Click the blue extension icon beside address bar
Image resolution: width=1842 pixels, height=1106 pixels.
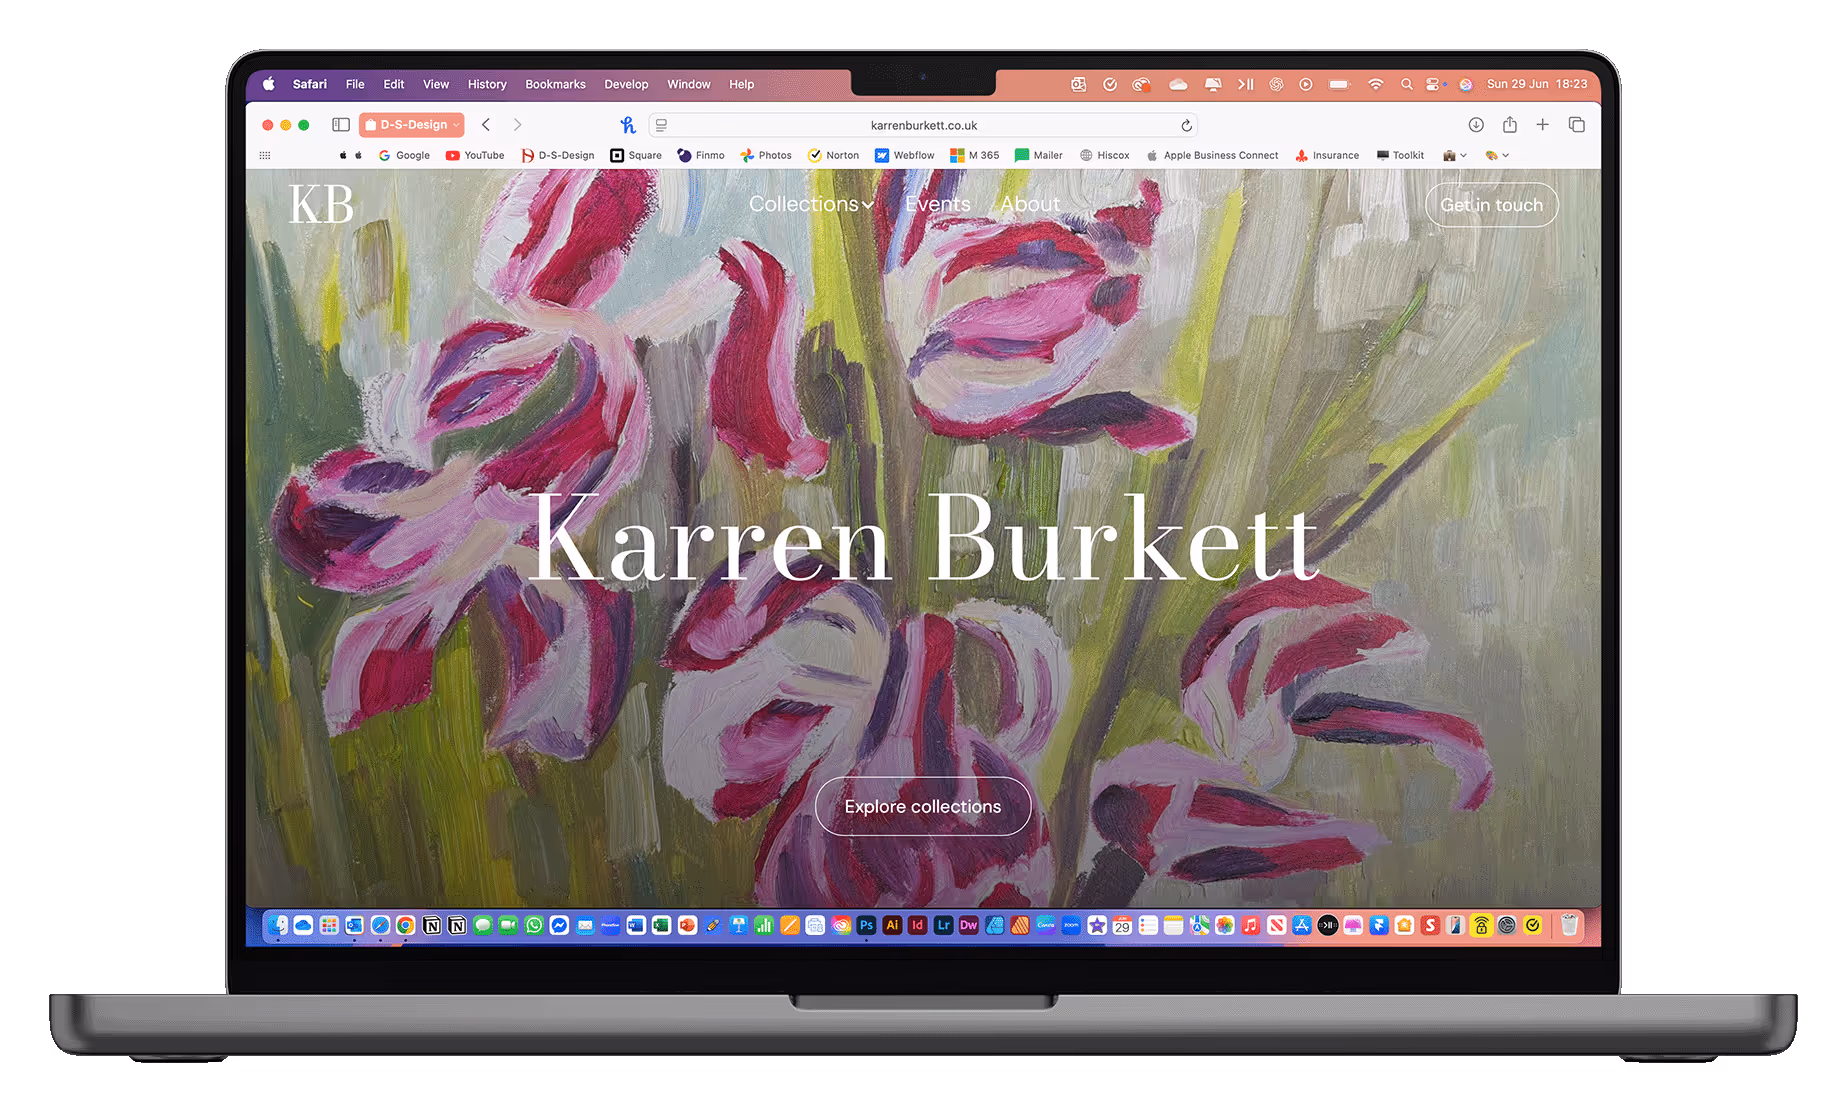point(628,125)
